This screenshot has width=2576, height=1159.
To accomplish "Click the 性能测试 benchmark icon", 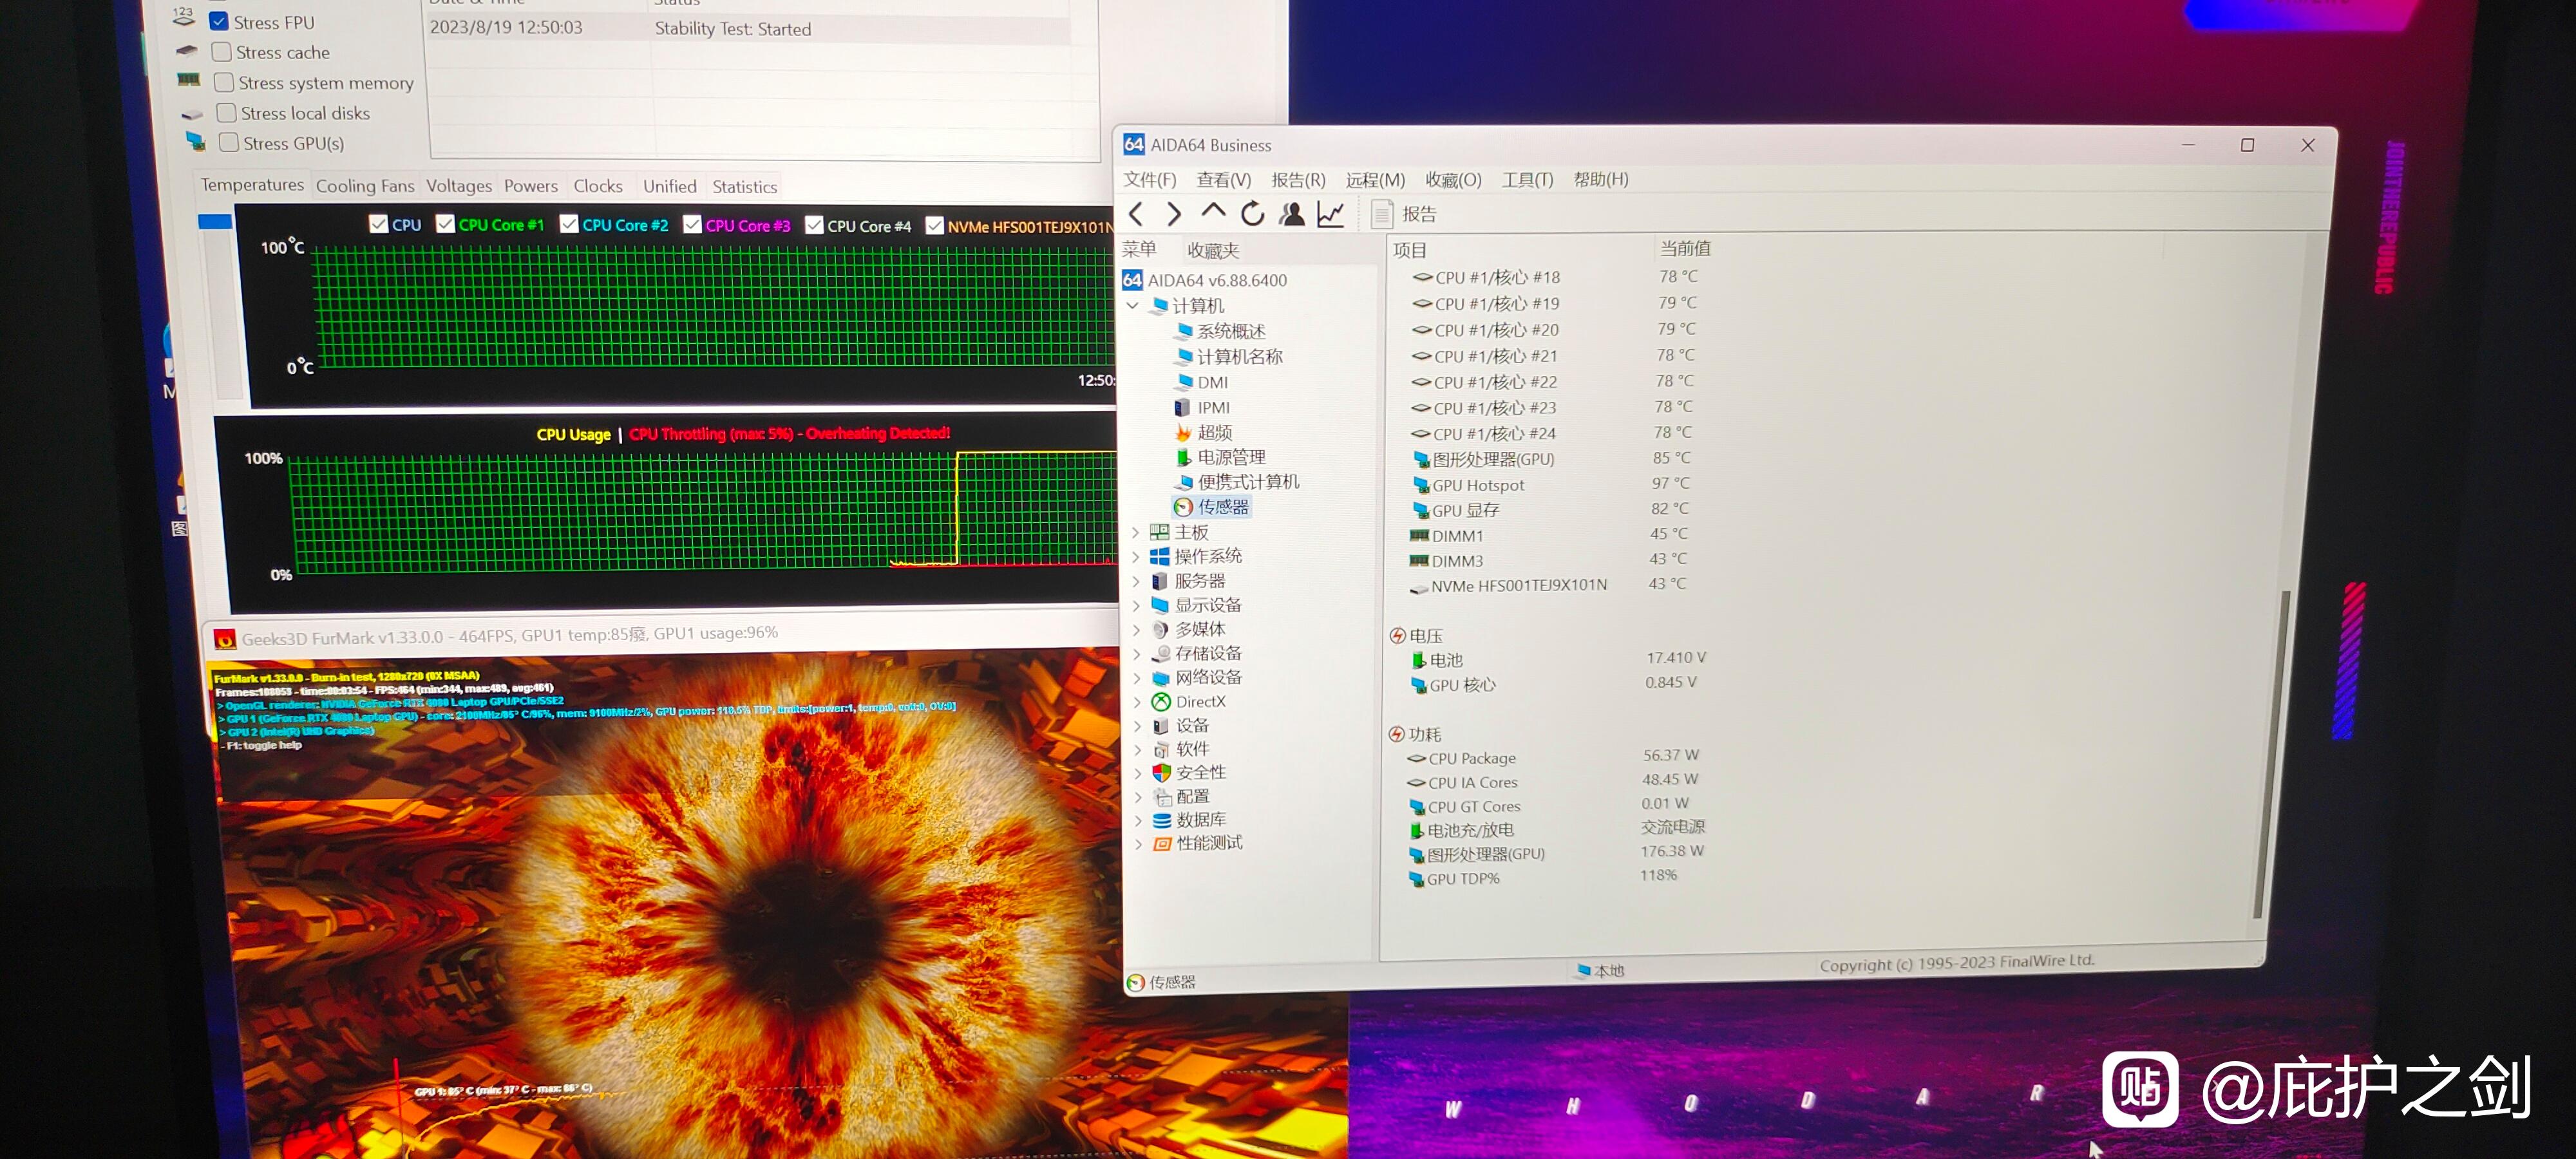I will 1162,844.
